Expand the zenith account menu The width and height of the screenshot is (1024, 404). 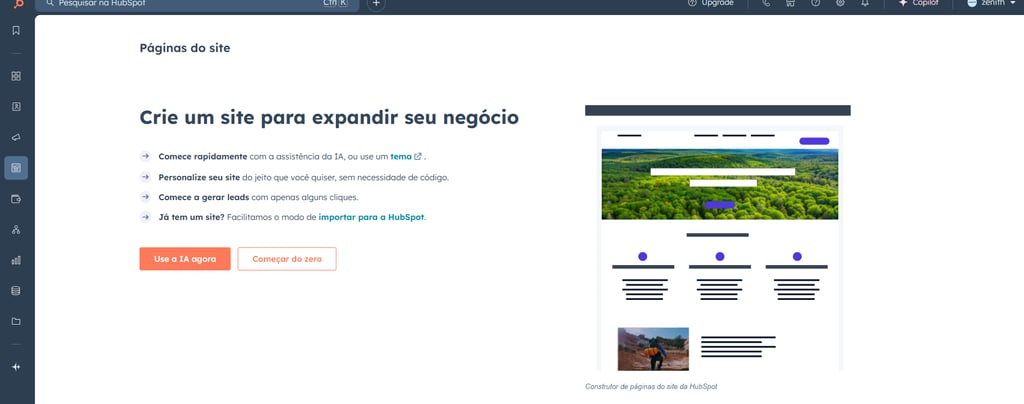991,3
